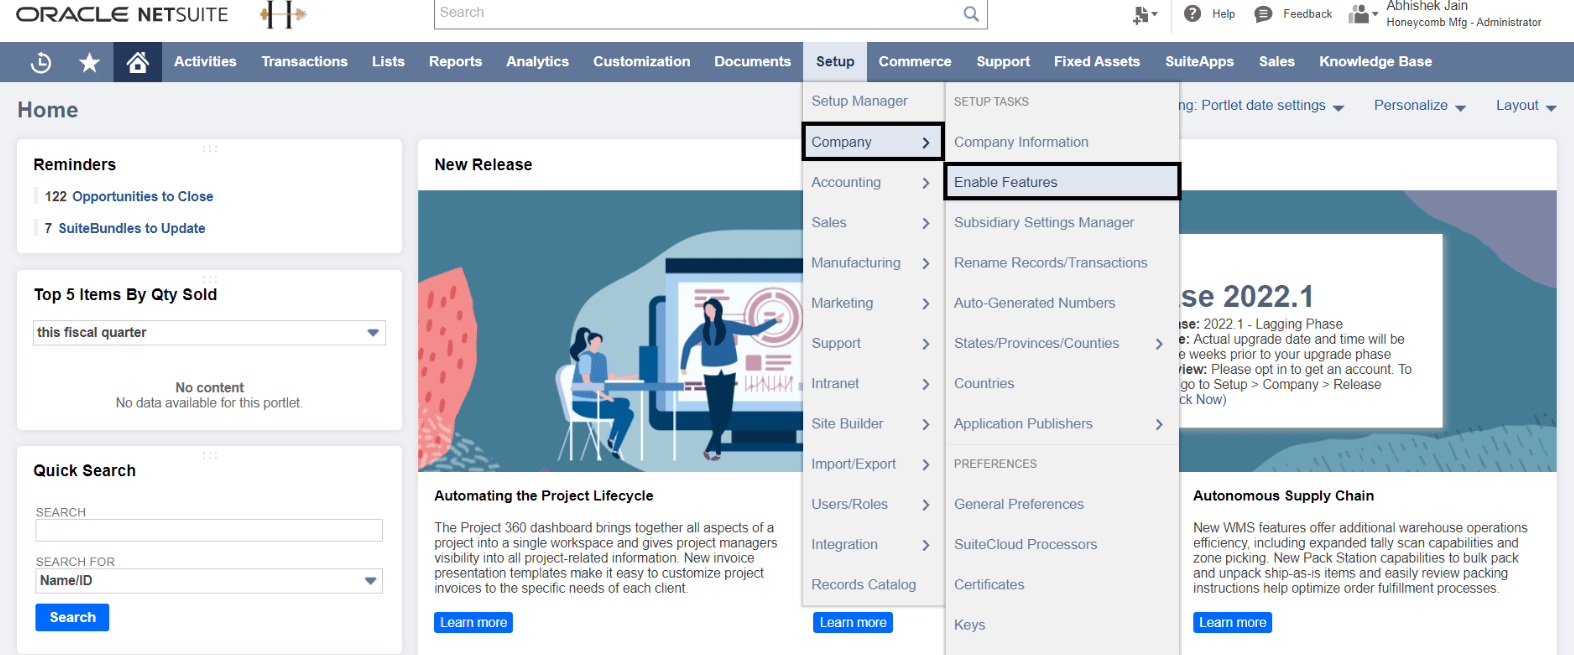The height and width of the screenshot is (655, 1574).
Task: Expand the Manufacturing submenu arrow
Action: pyautogui.click(x=926, y=263)
